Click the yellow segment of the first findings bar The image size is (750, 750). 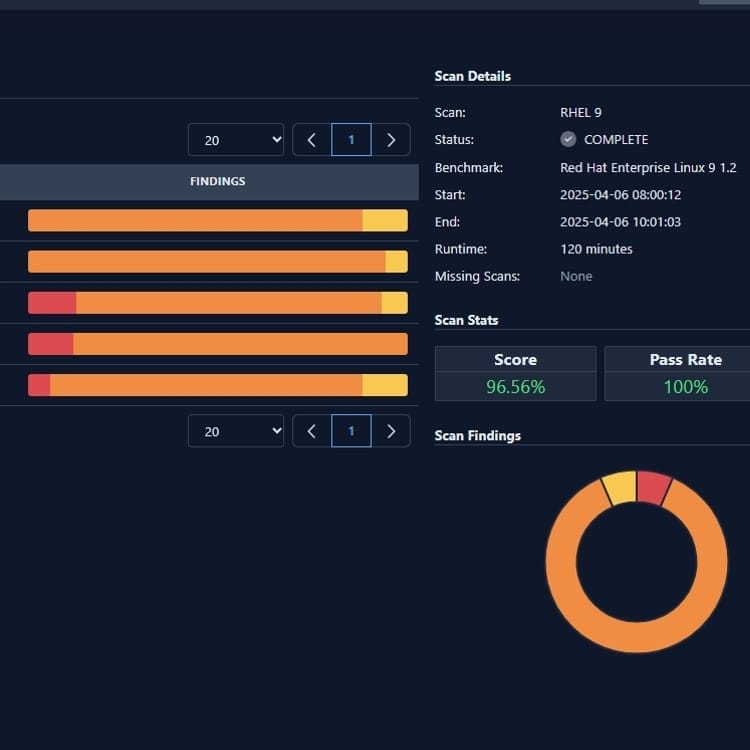(384, 221)
